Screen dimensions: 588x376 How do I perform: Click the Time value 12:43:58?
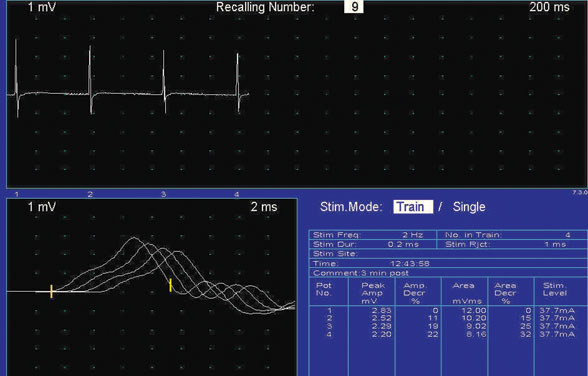pos(410,264)
